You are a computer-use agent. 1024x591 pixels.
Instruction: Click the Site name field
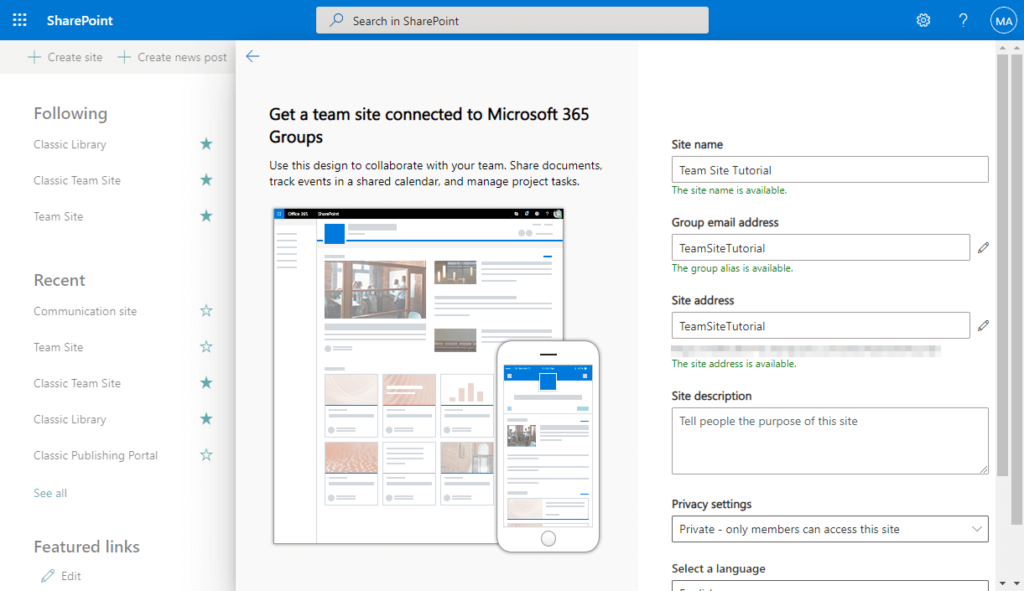(829, 170)
